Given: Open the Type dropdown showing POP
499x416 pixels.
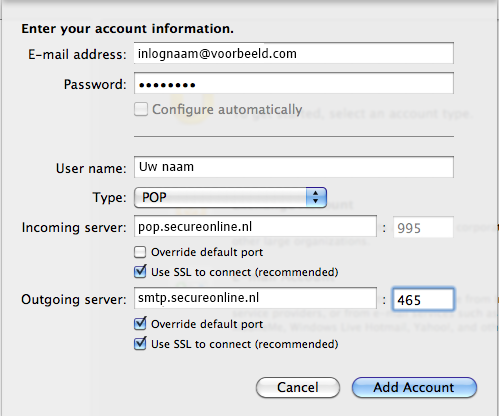Looking at the screenshot, I should click(x=230, y=197).
